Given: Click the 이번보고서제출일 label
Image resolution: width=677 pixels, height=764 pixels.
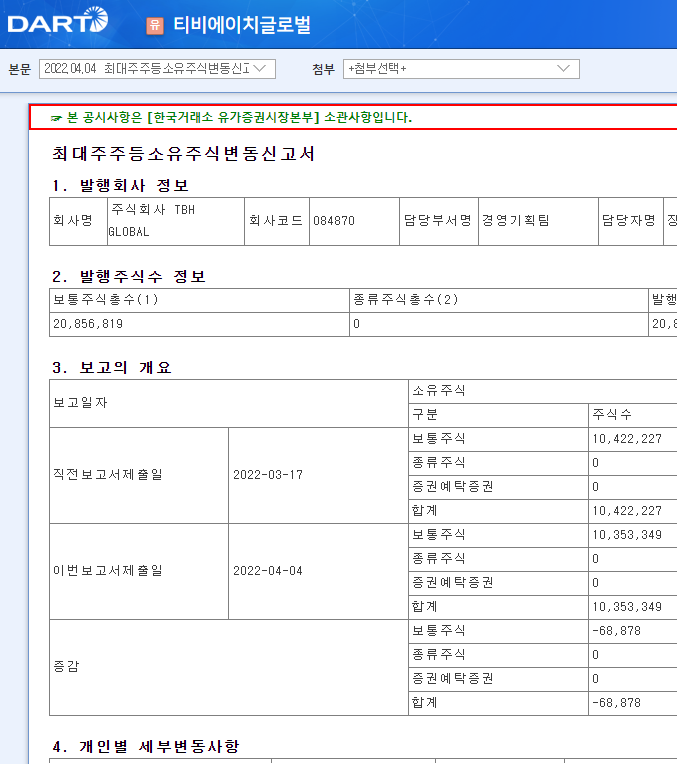Looking at the screenshot, I should point(108,571).
